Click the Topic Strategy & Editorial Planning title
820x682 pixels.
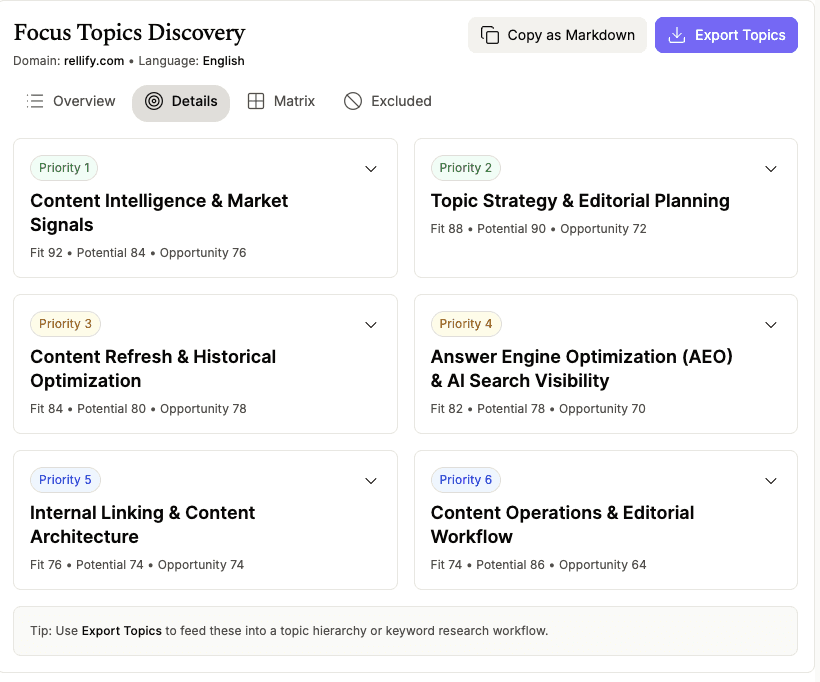(x=580, y=201)
